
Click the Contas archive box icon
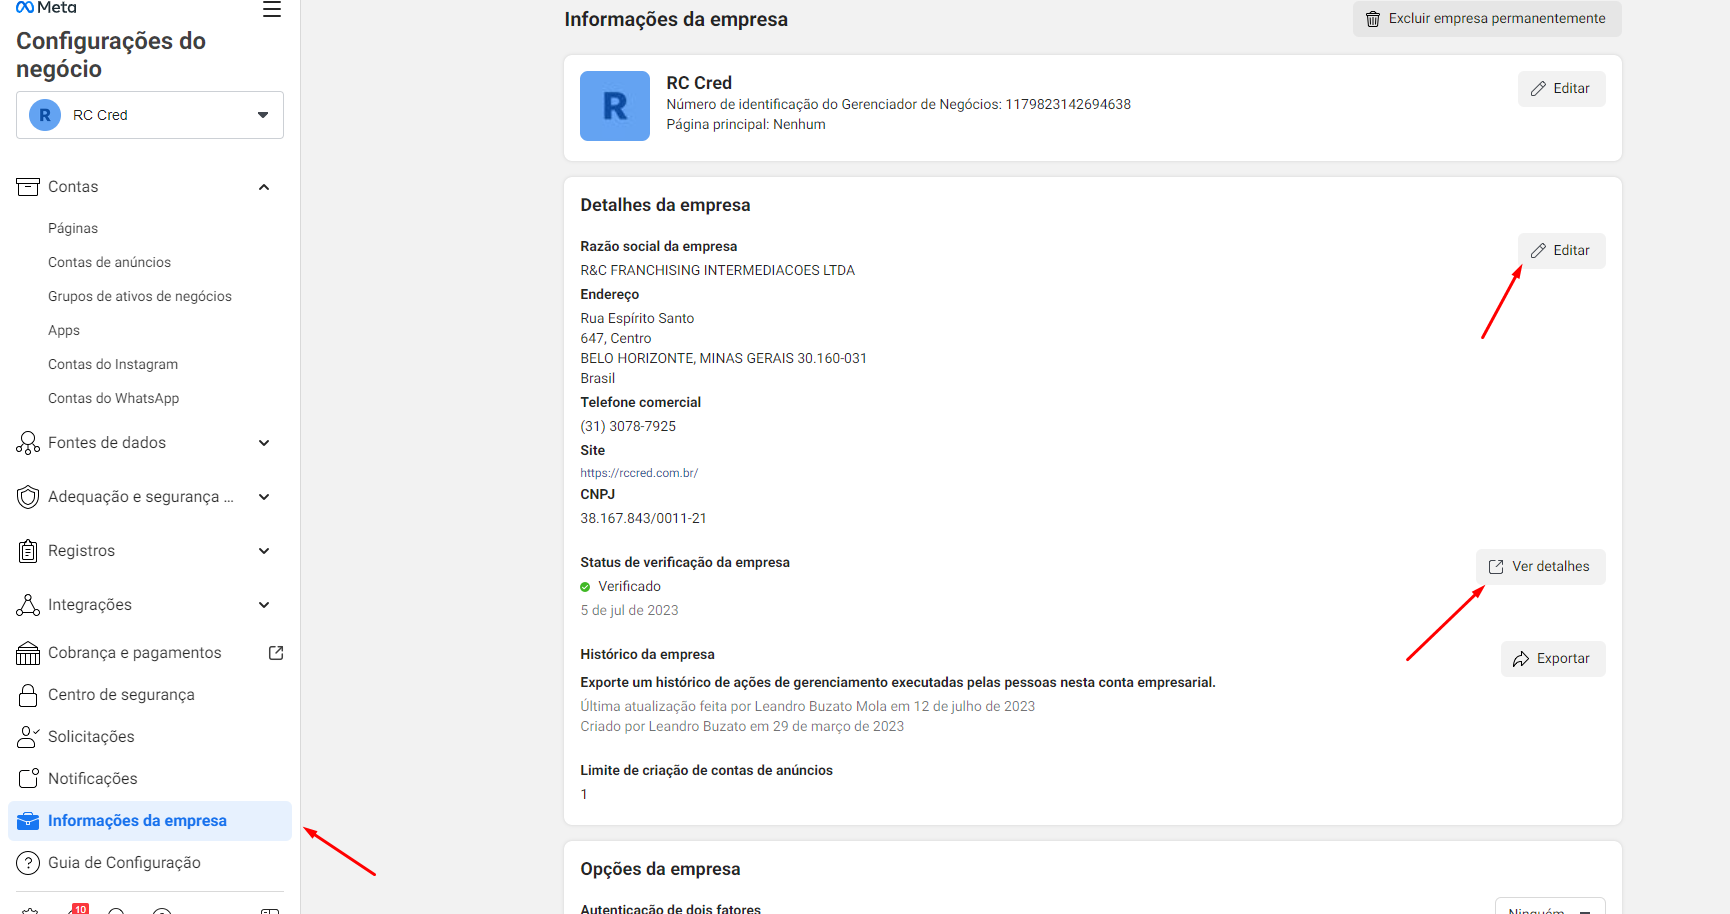click(x=28, y=187)
